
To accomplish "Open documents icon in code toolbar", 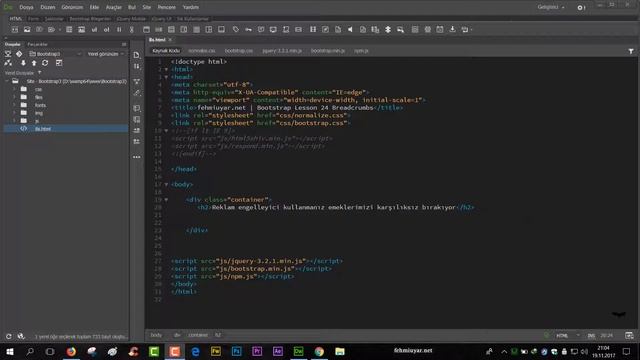I will (x=136, y=55).
